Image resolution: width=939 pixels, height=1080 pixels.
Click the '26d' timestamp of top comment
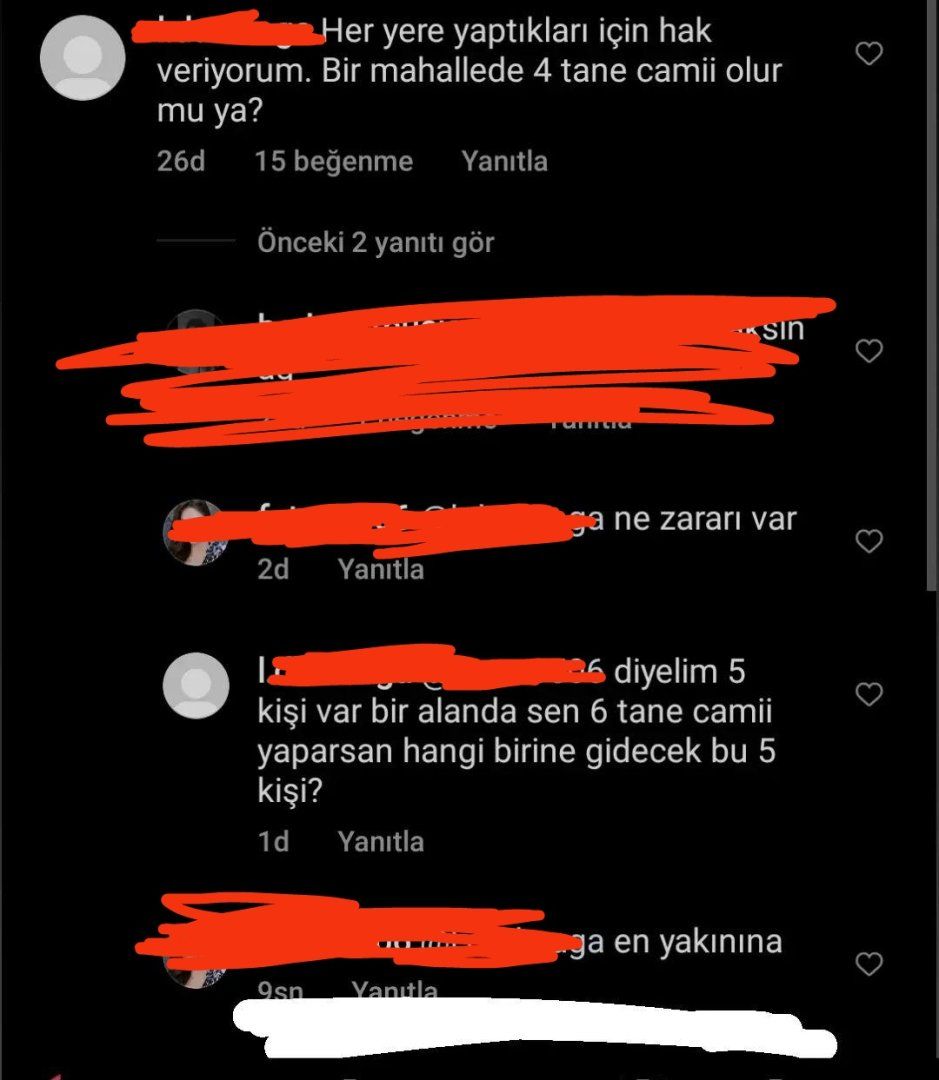[x=180, y=161]
